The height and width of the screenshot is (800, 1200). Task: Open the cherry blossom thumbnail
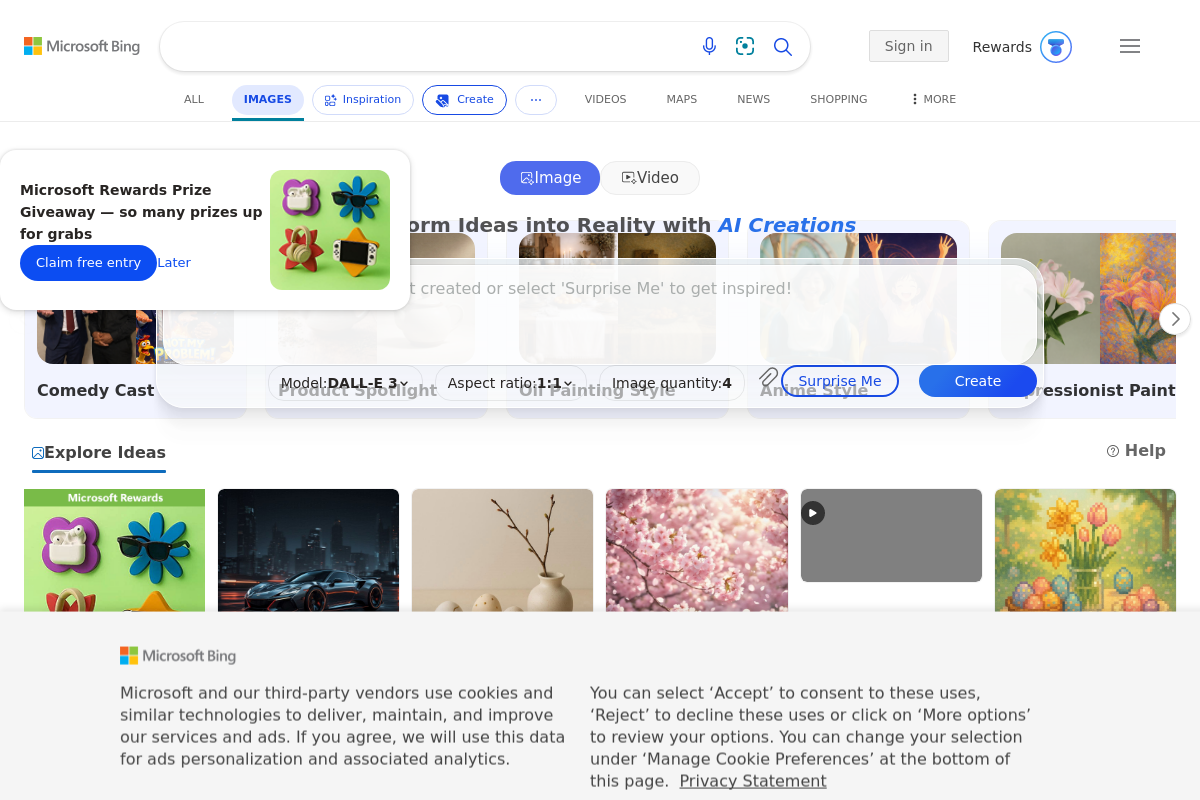click(696, 549)
